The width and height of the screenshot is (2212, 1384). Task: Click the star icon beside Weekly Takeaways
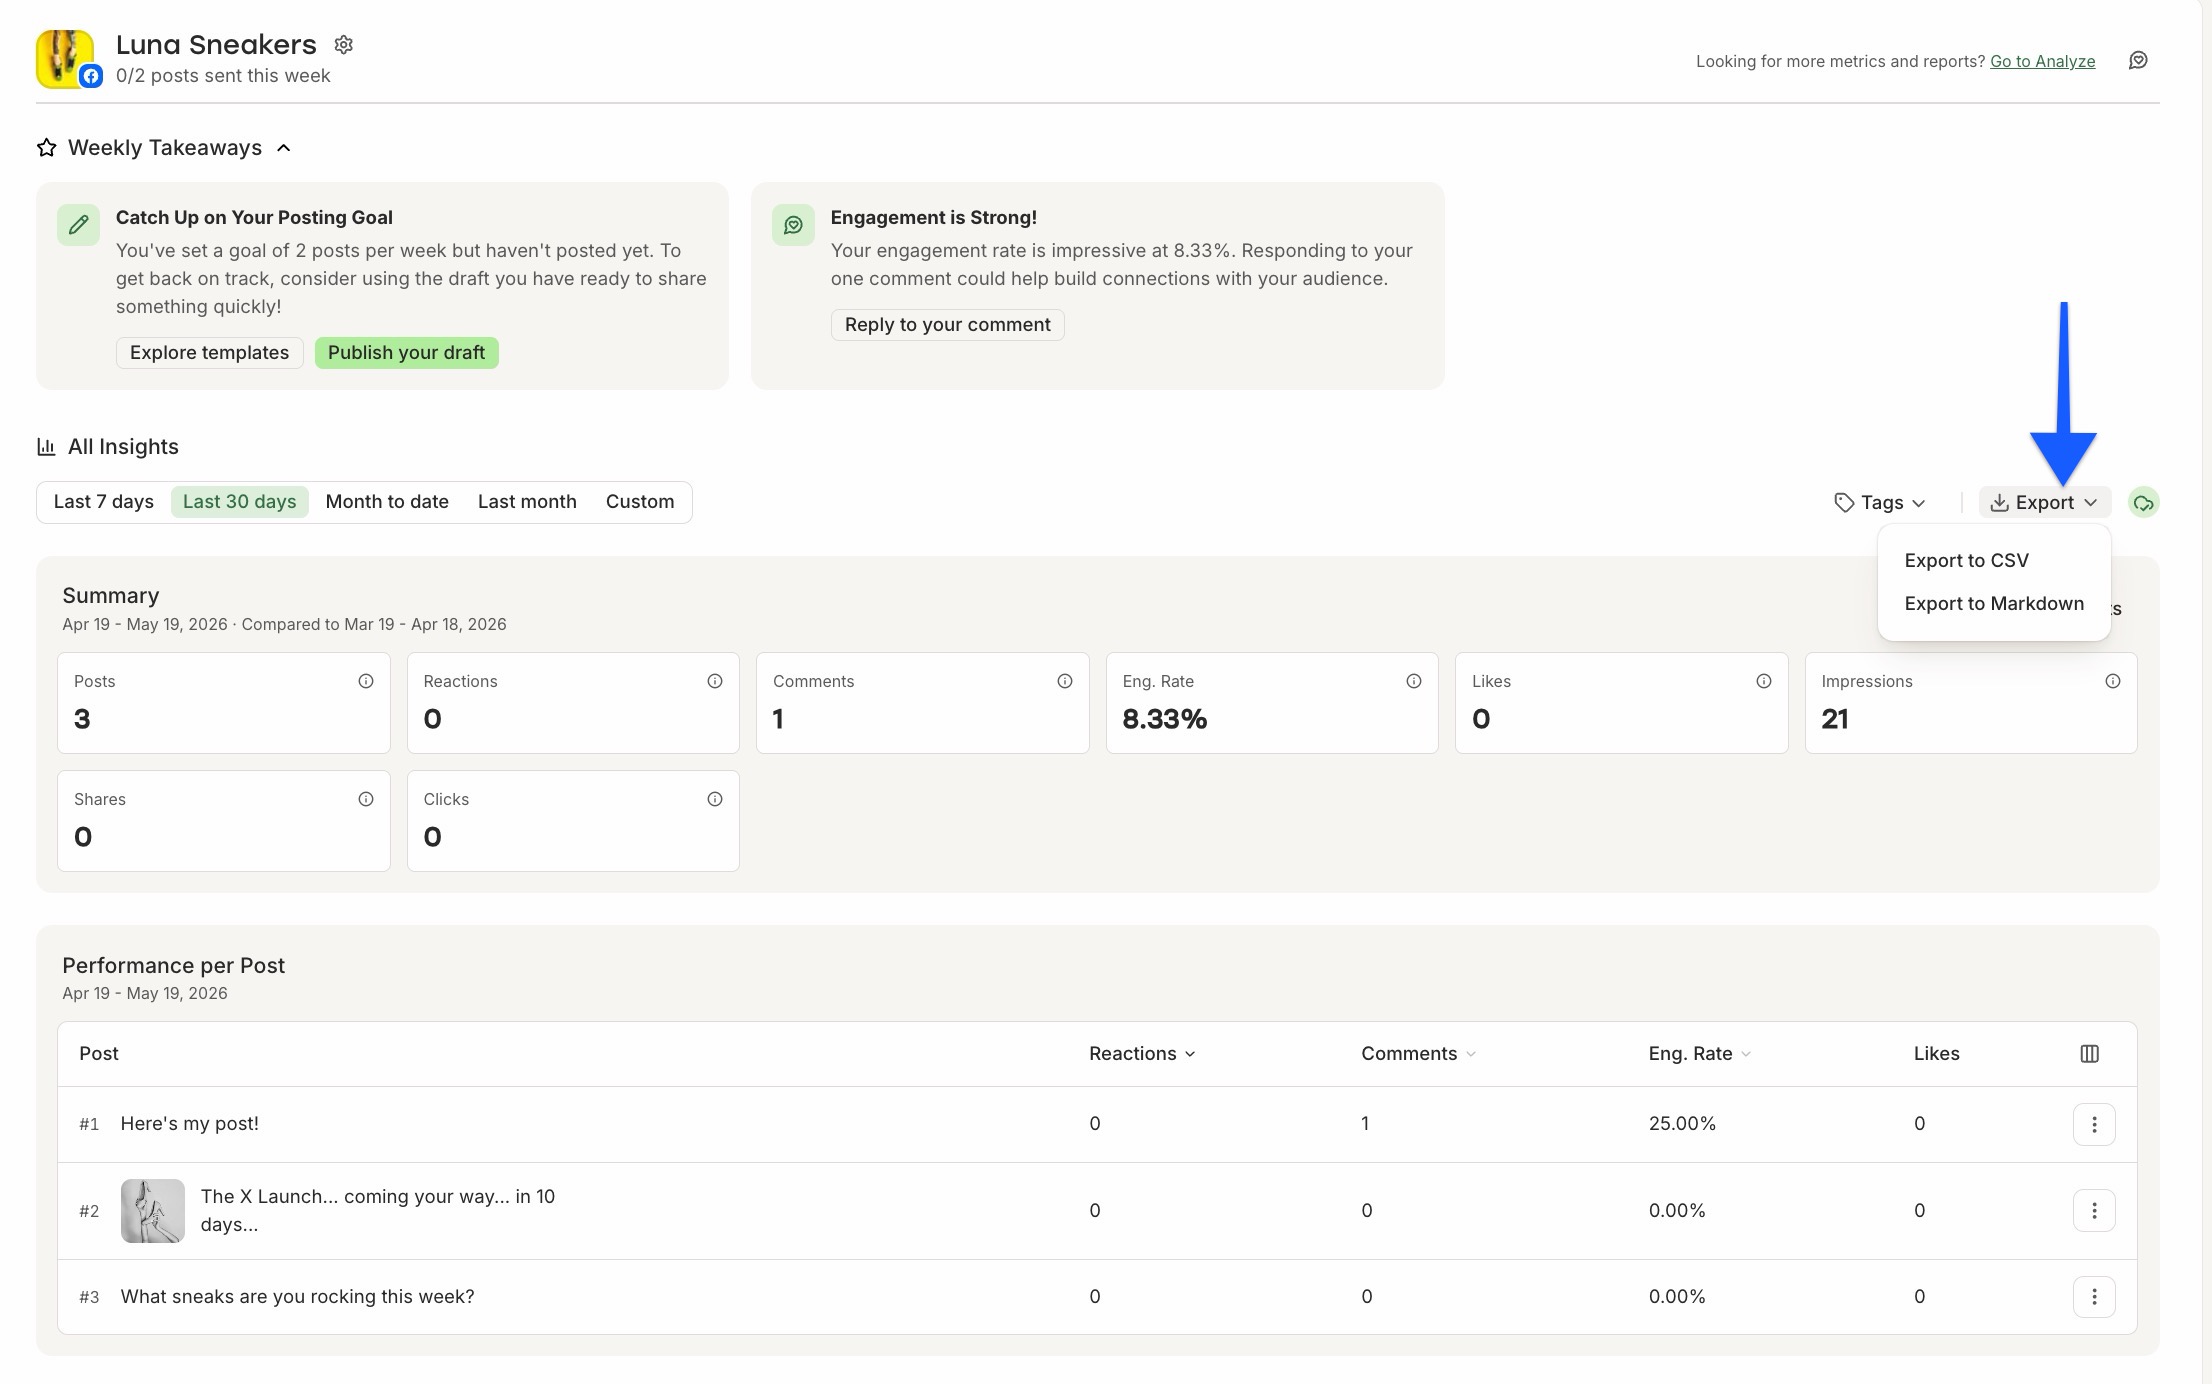(47, 148)
